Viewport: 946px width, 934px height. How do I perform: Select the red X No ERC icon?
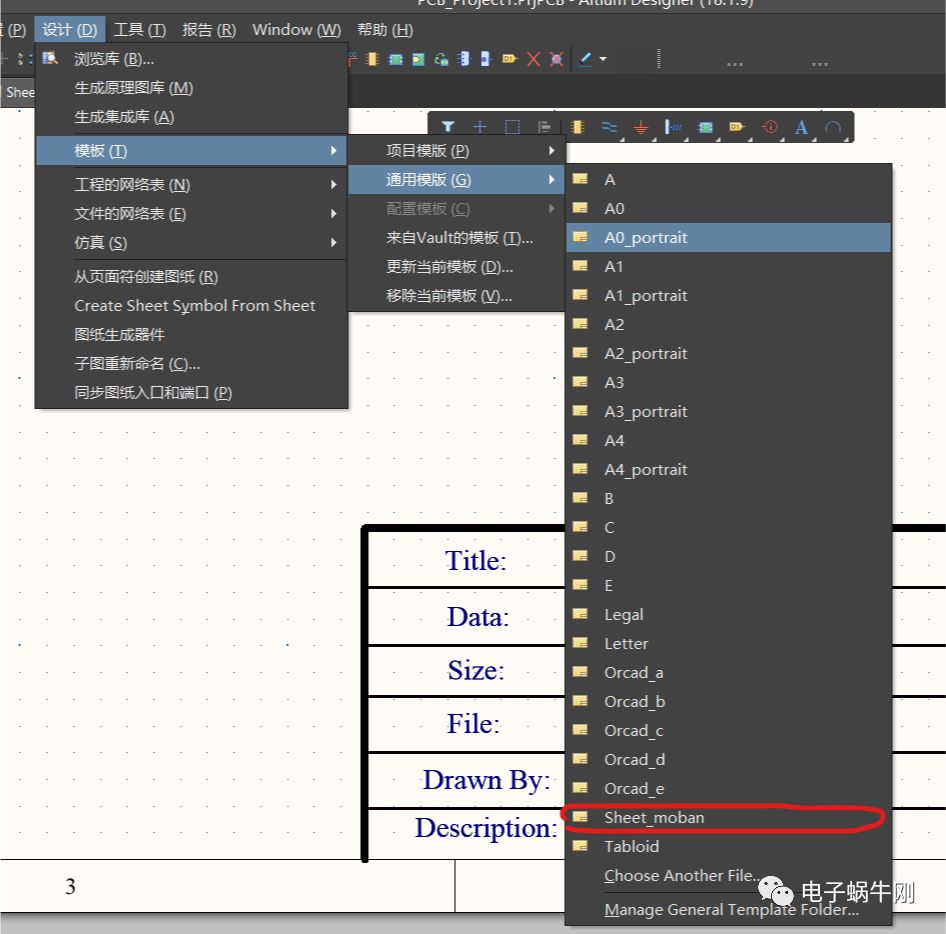click(533, 59)
